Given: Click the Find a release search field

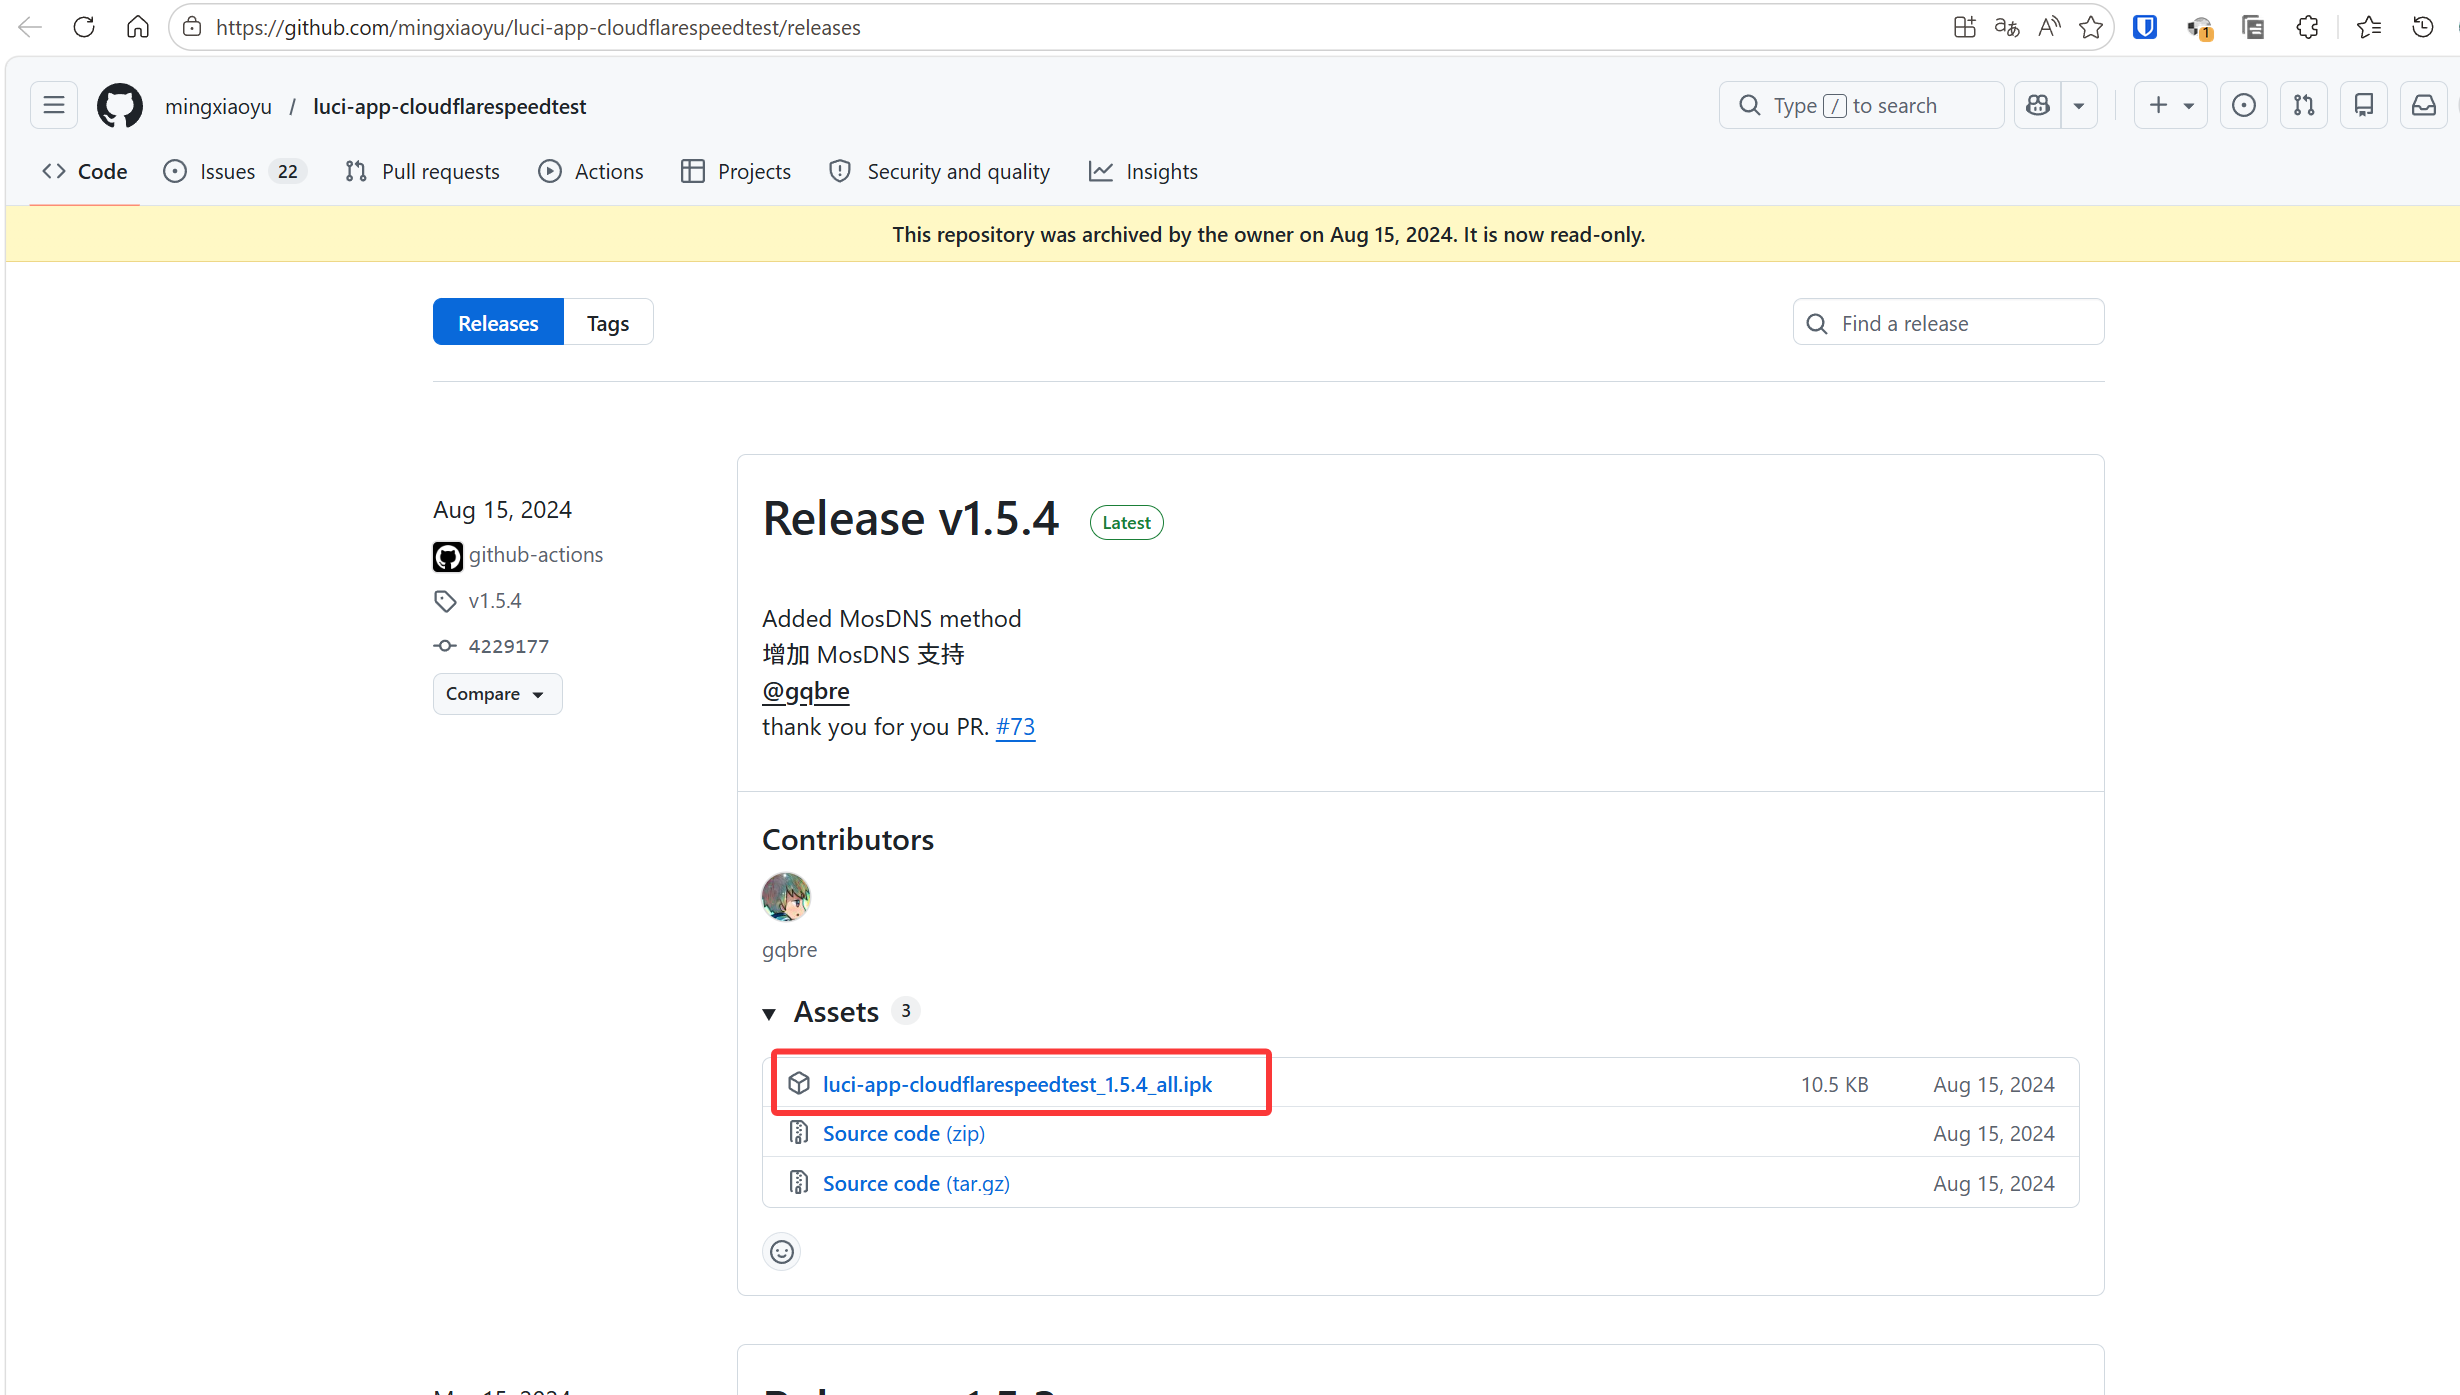Looking at the screenshot, I should click(x=1960, y=323).
